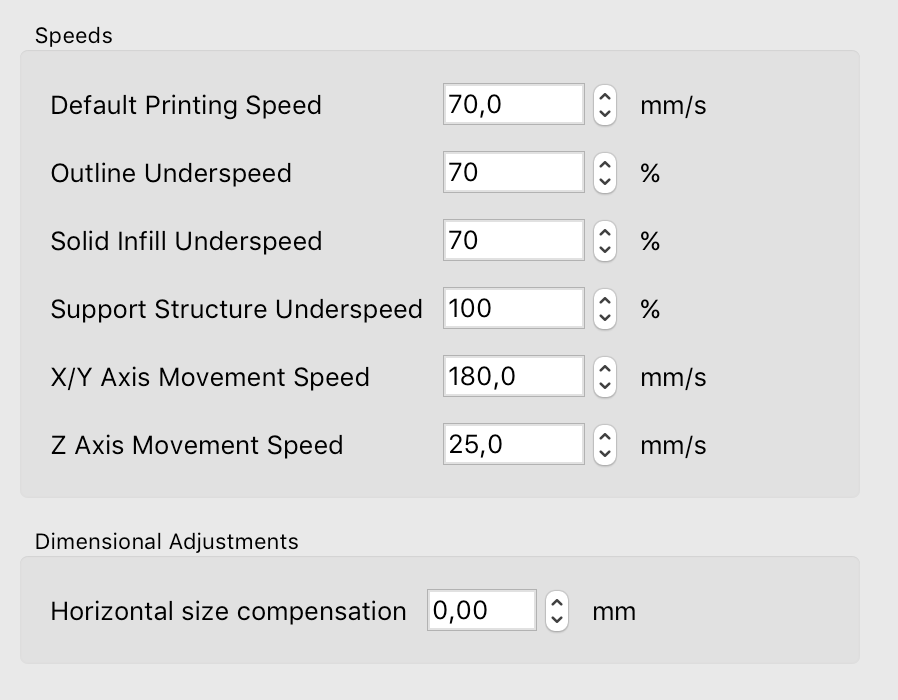Increase Default Printing Speed with up arrow
This screenshot has width=898, height=700.
pos(604,97)
